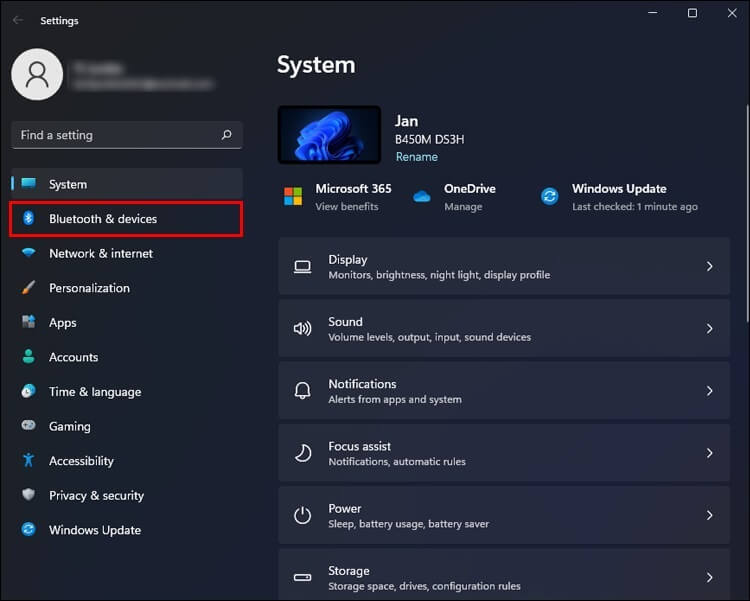Click the vertical scrollbar on the right

coord(746,213)
